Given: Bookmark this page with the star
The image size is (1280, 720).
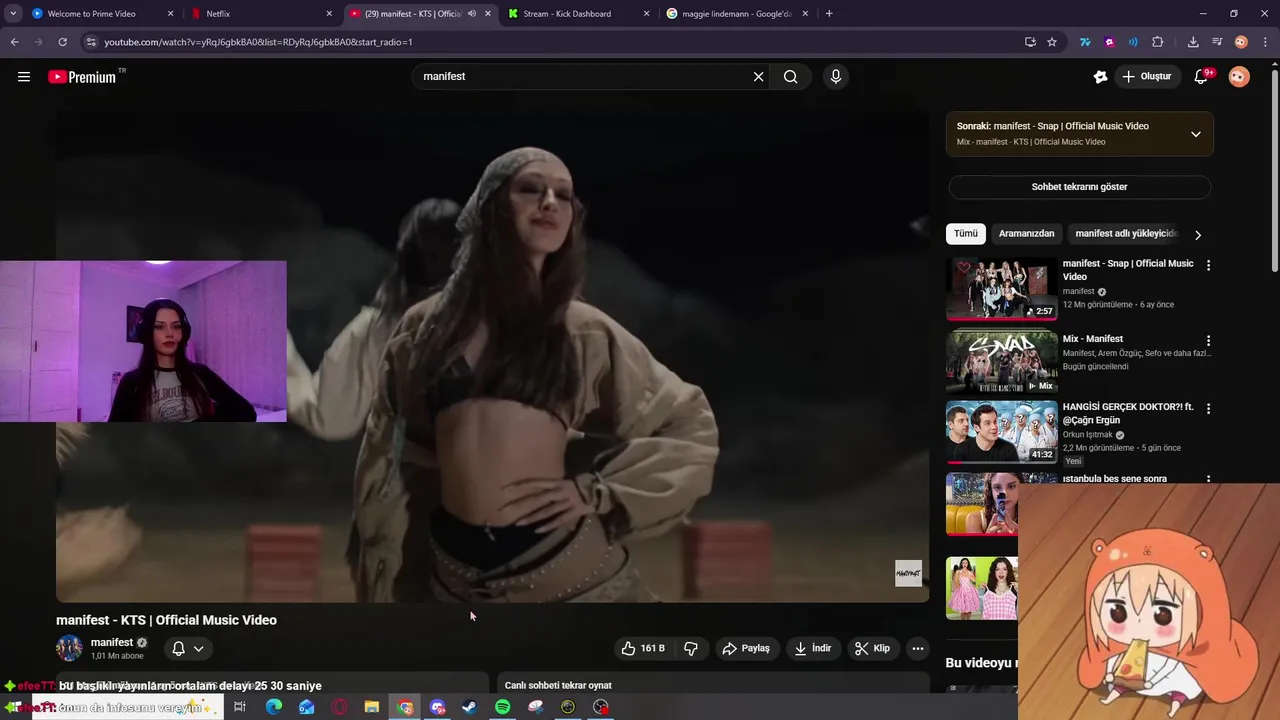Looking at the screenshot, I should [1052, 42].
